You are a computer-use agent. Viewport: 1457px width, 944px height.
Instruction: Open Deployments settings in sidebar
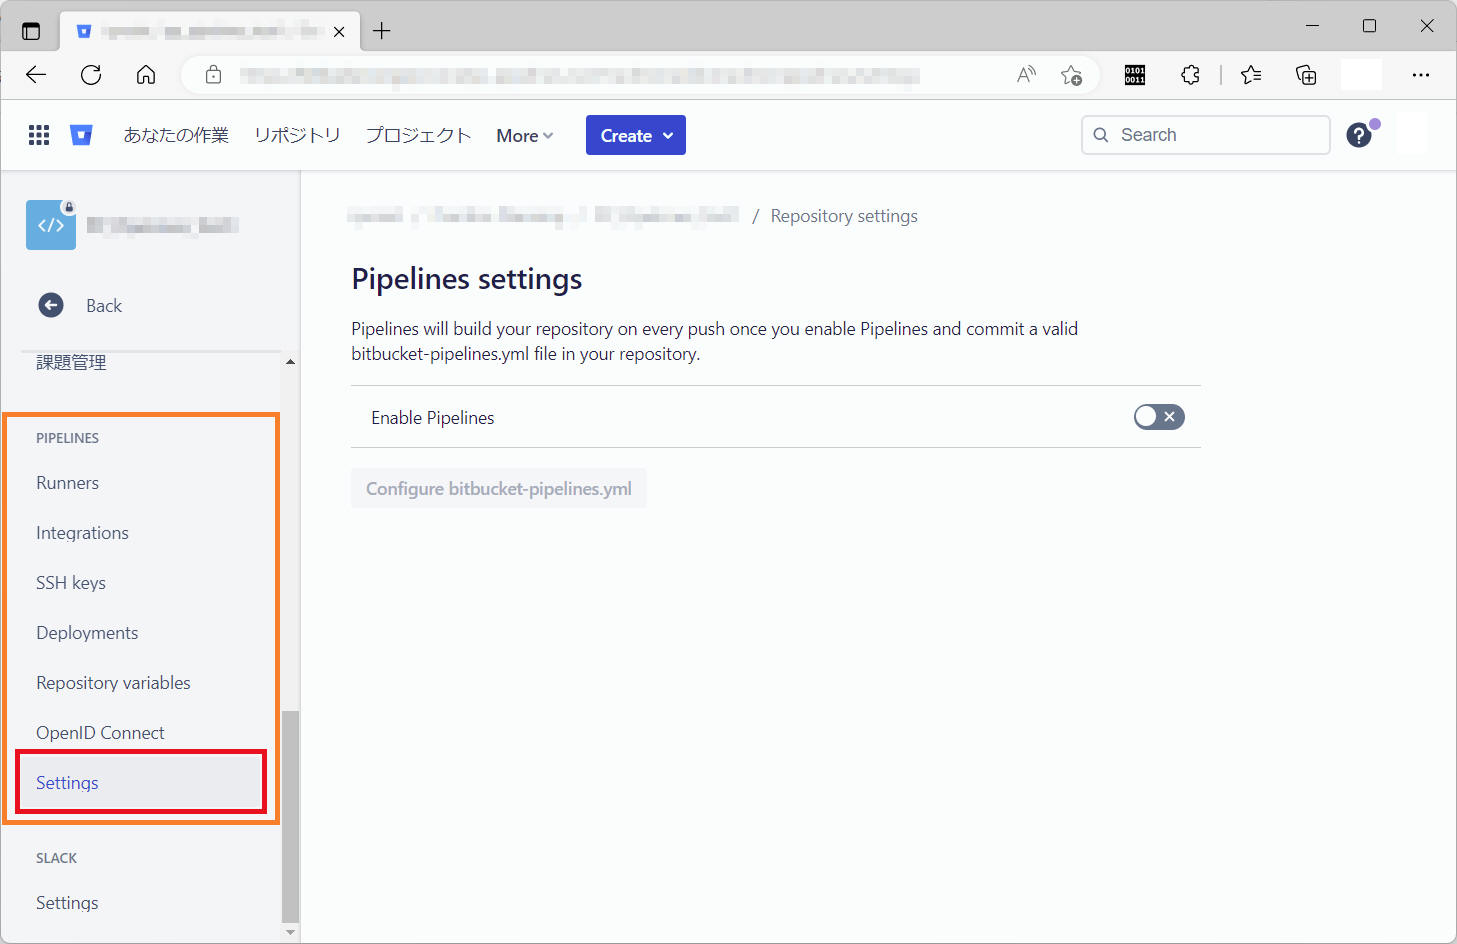pos(87,633)
